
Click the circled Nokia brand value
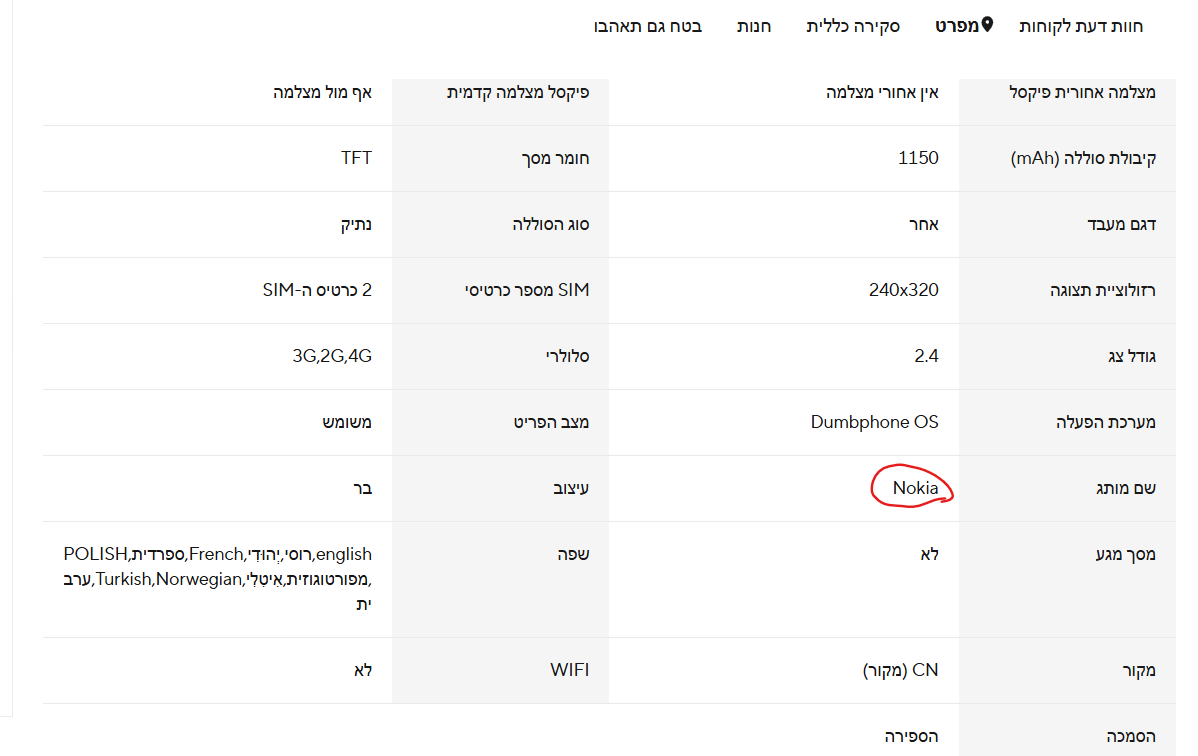tap(915, 488)
